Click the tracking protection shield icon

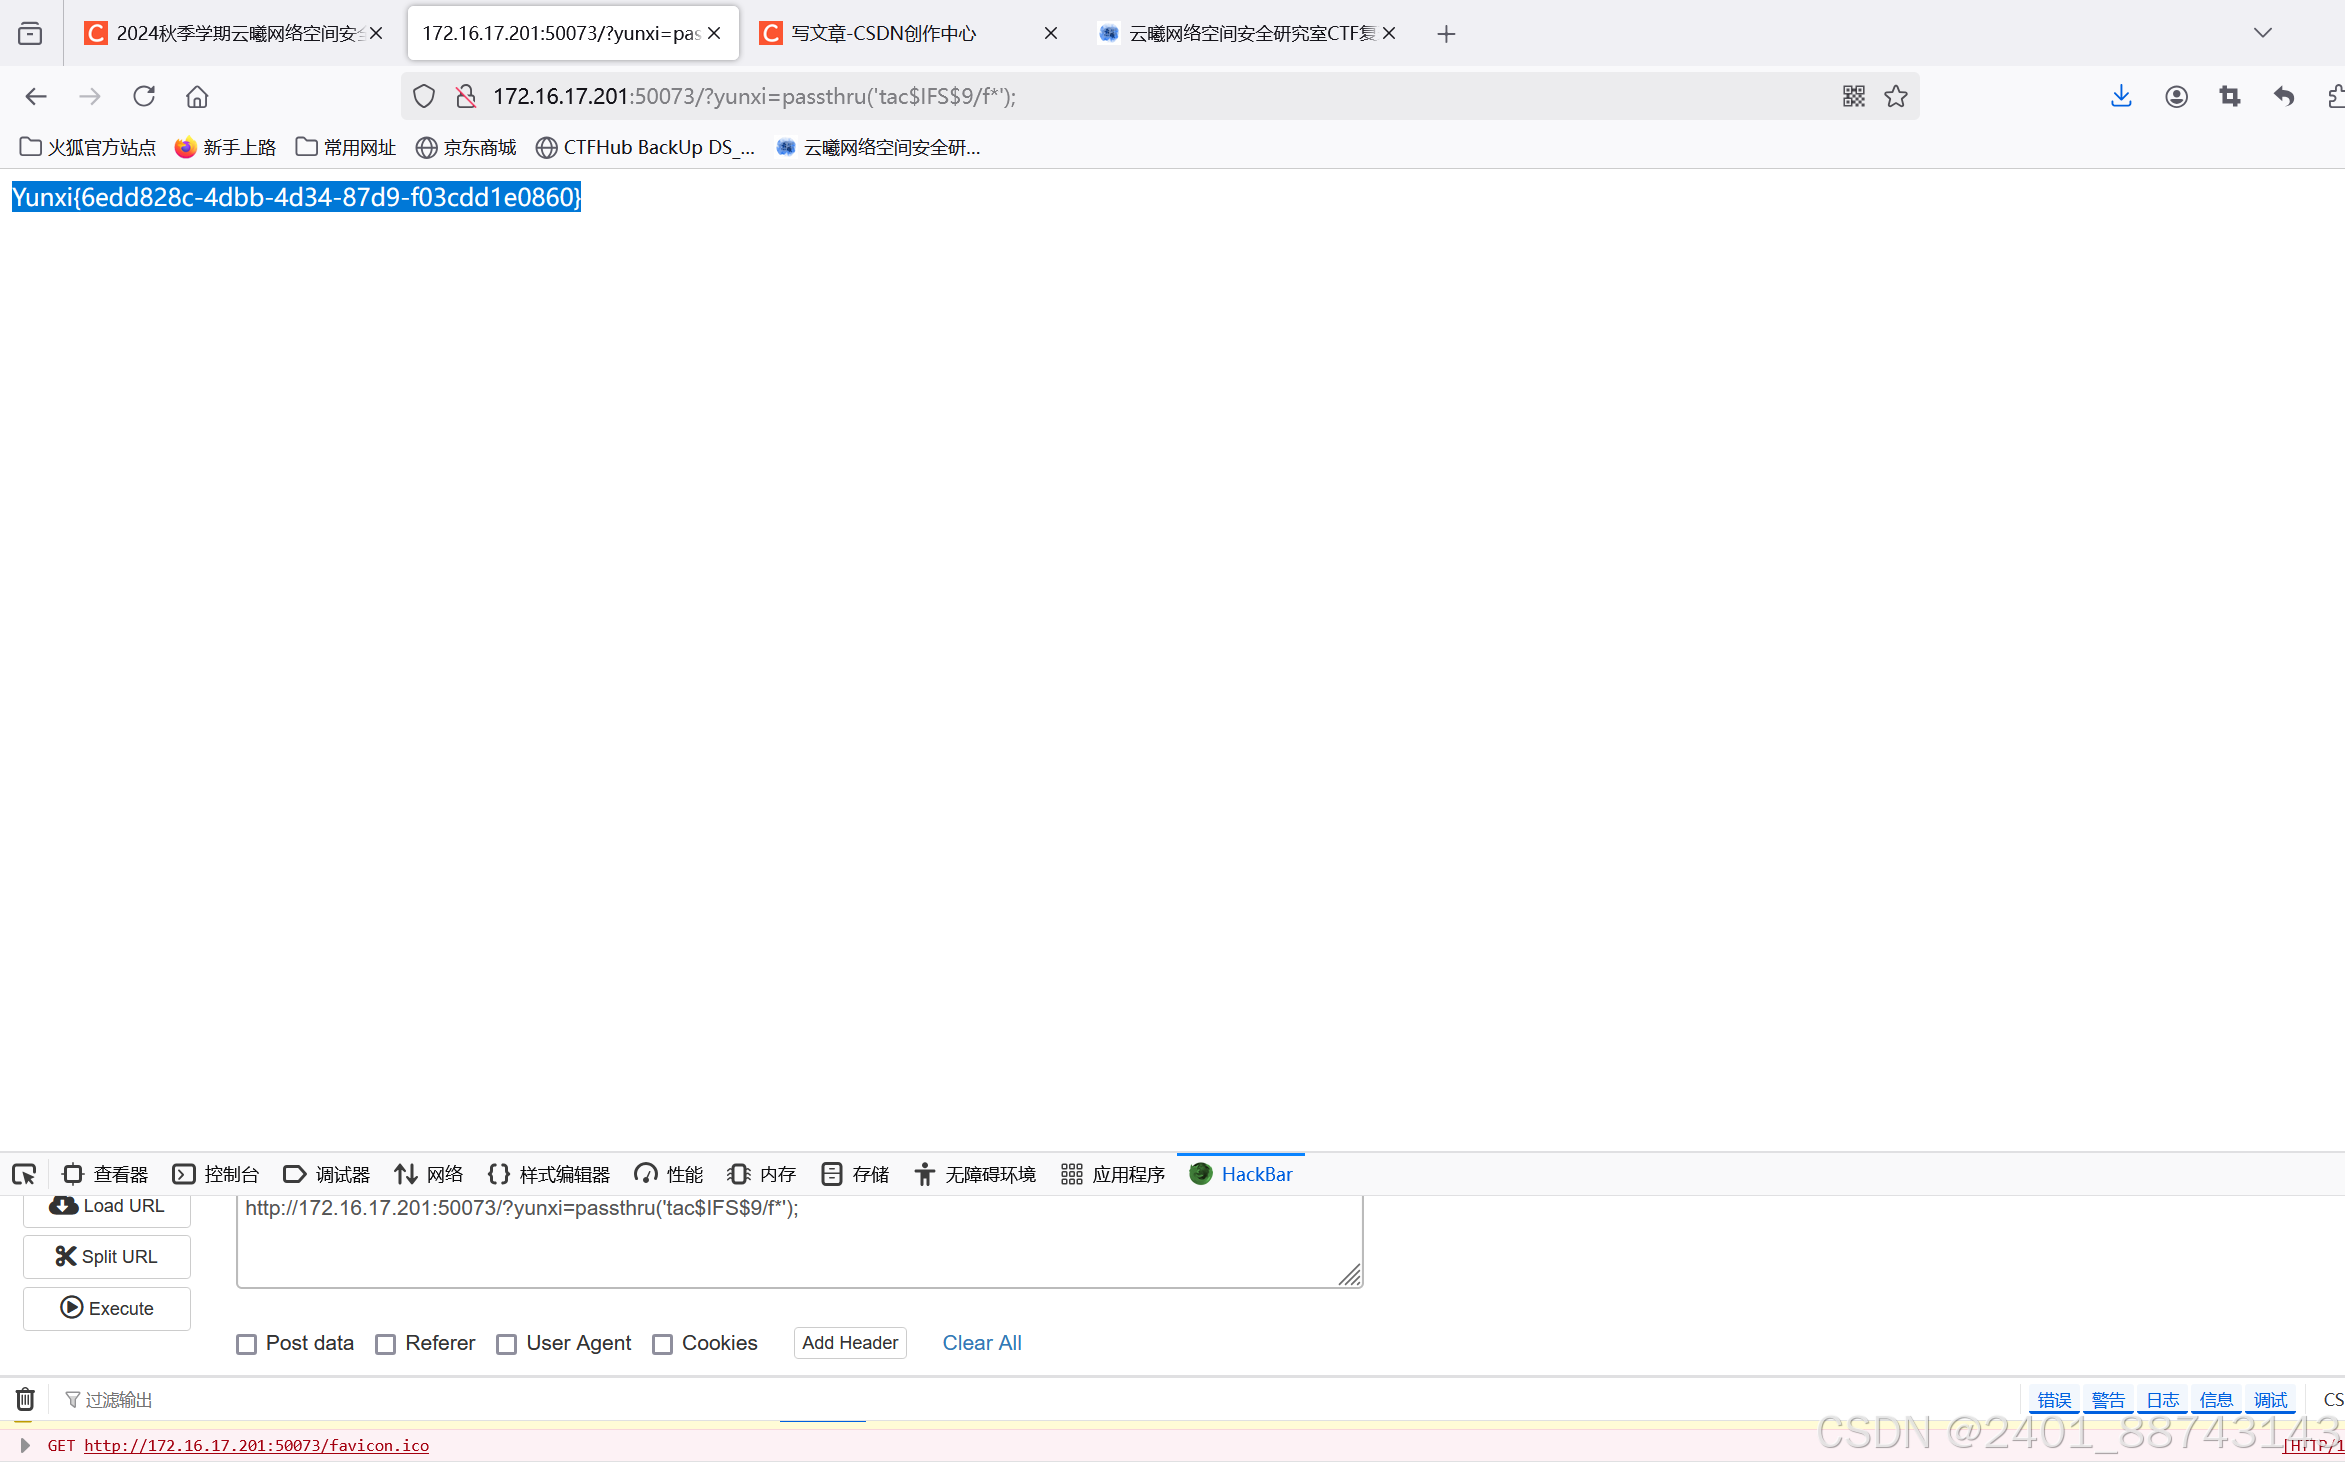424,96
